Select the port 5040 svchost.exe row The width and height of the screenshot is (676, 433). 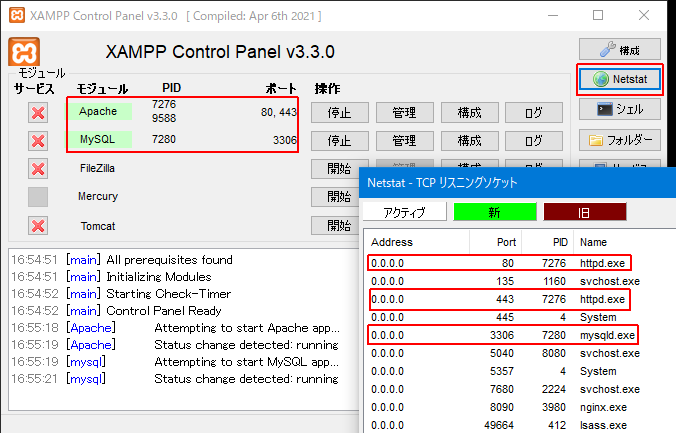(520, 353)
